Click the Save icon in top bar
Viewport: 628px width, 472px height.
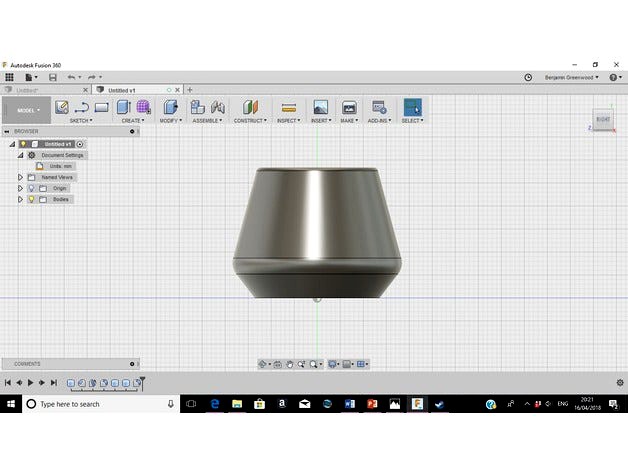tap(53, 77)
